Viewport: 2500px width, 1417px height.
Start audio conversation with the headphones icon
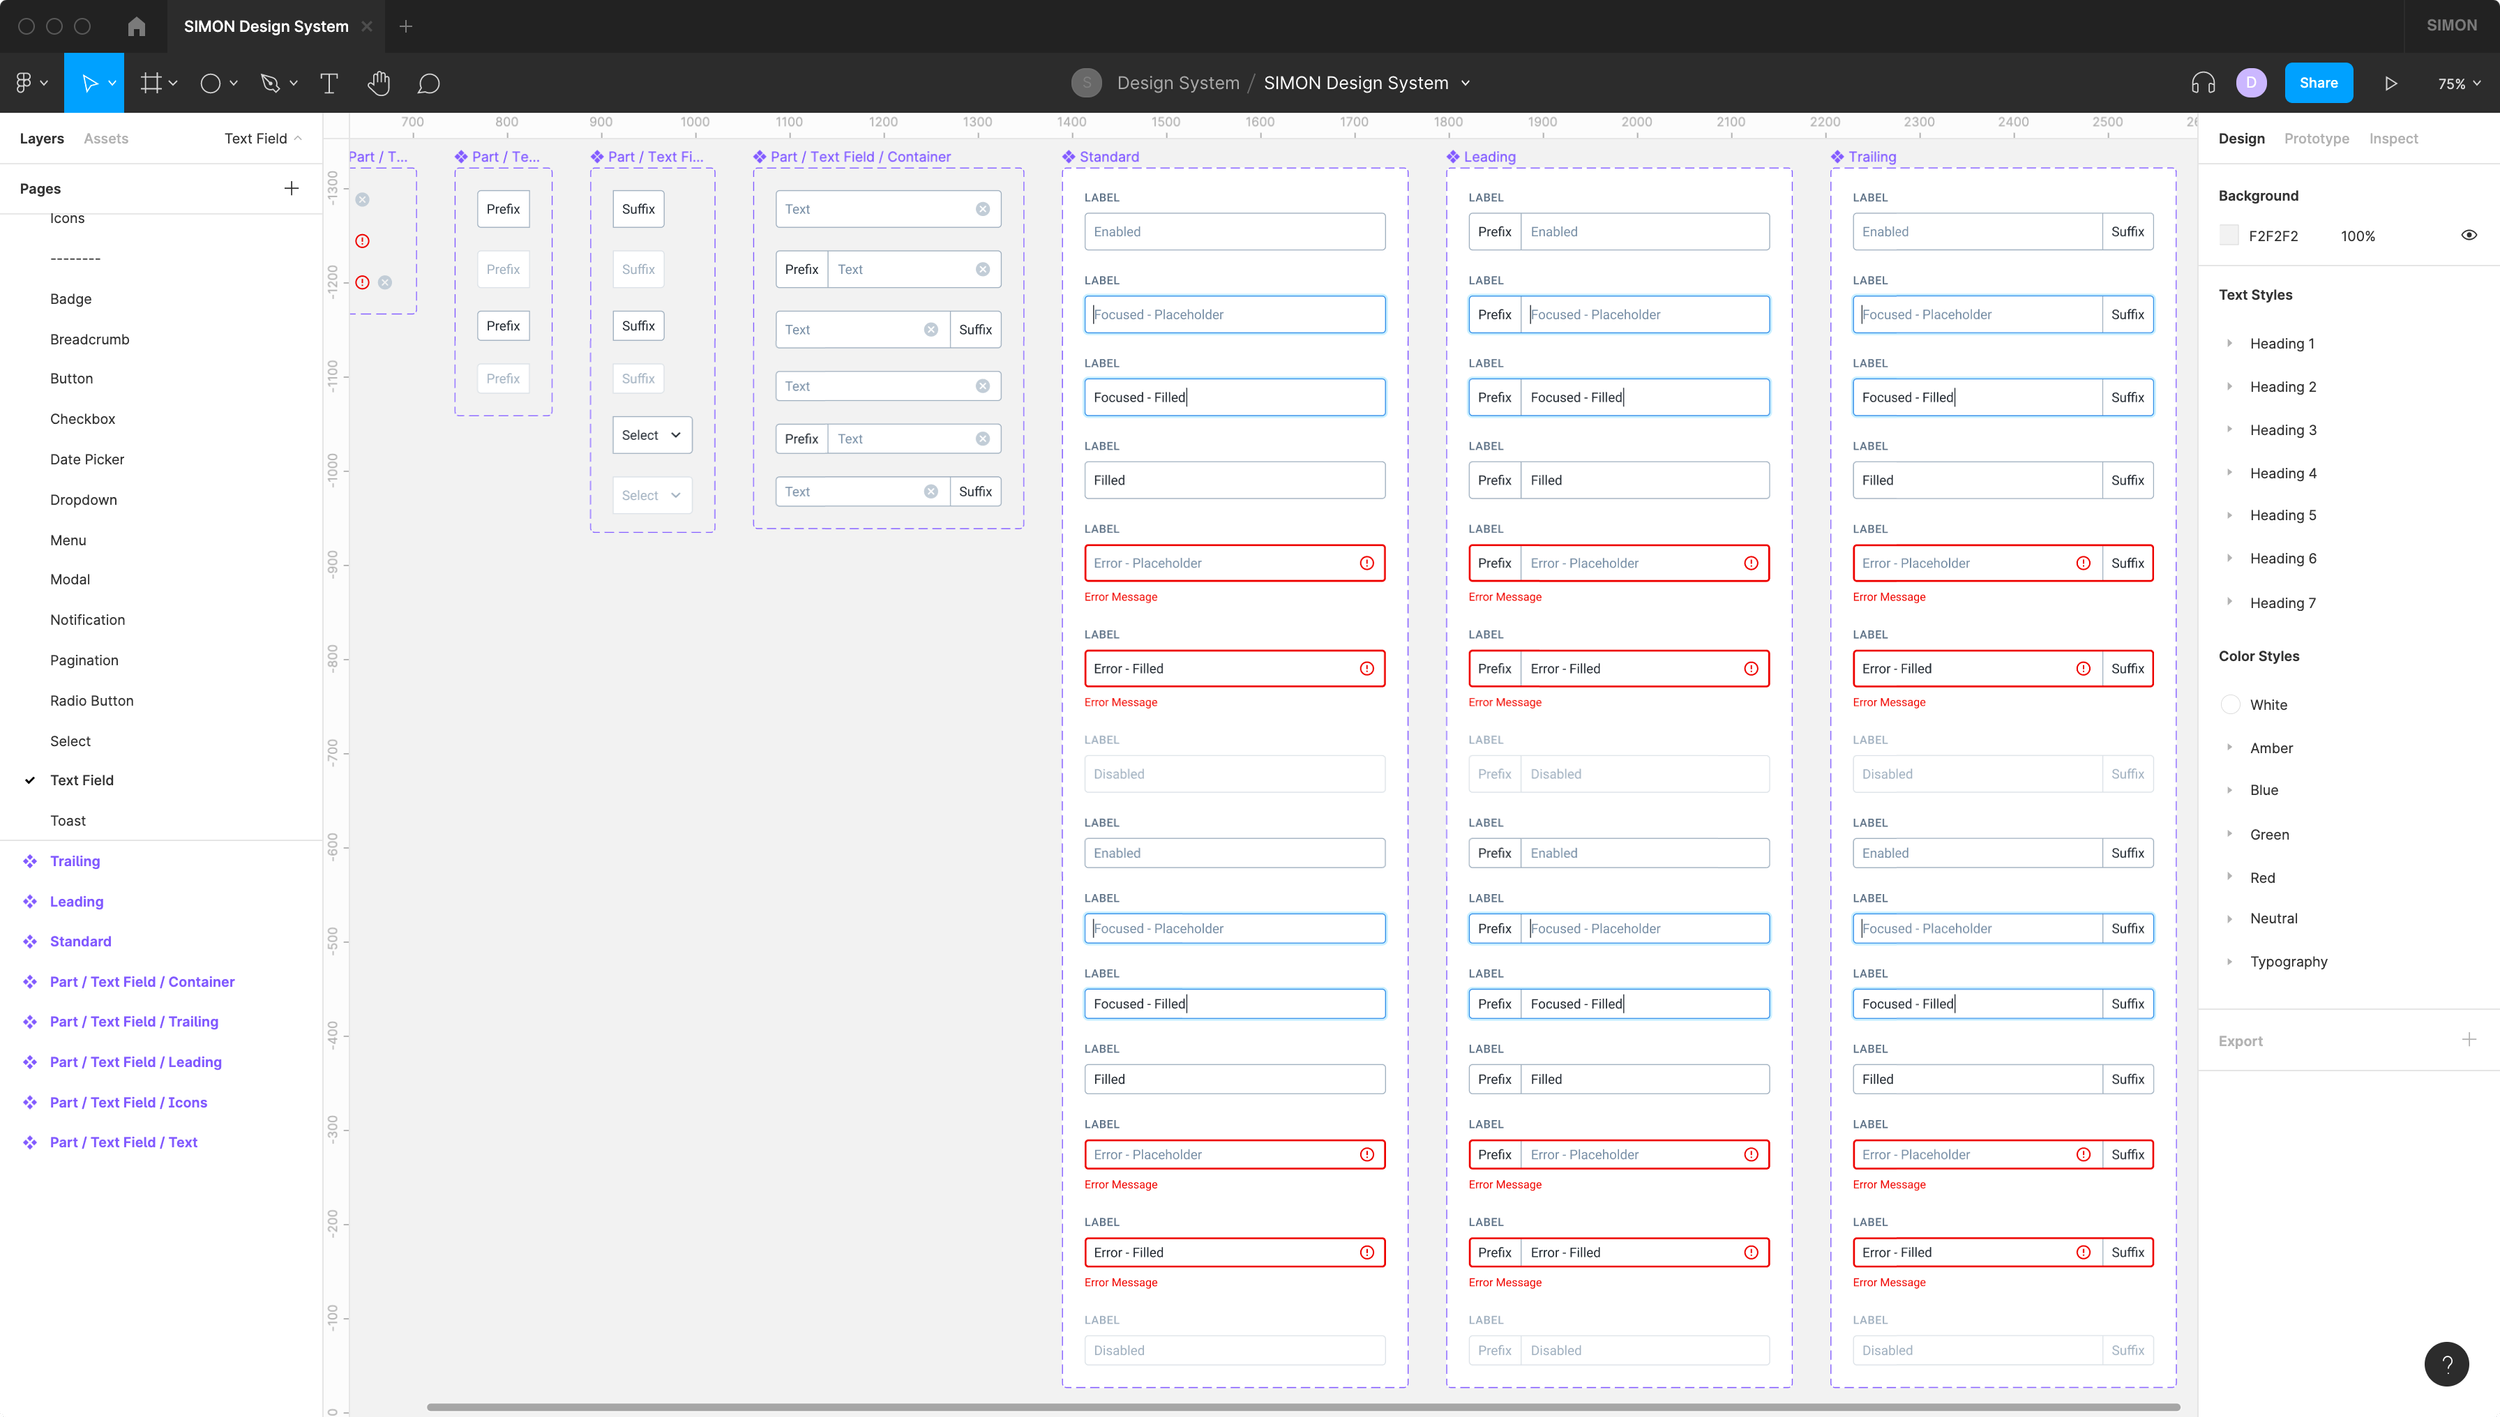2202,84
